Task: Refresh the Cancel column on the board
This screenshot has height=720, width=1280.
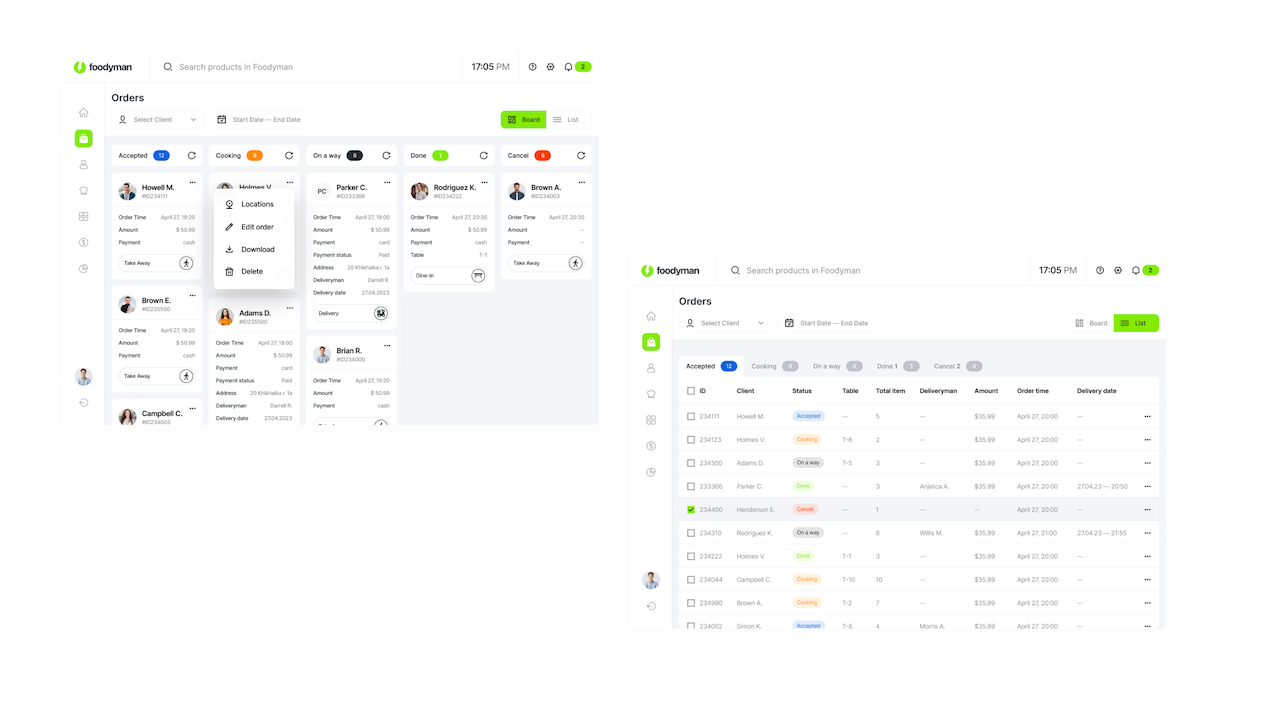Action: click(x=581, y=156)
